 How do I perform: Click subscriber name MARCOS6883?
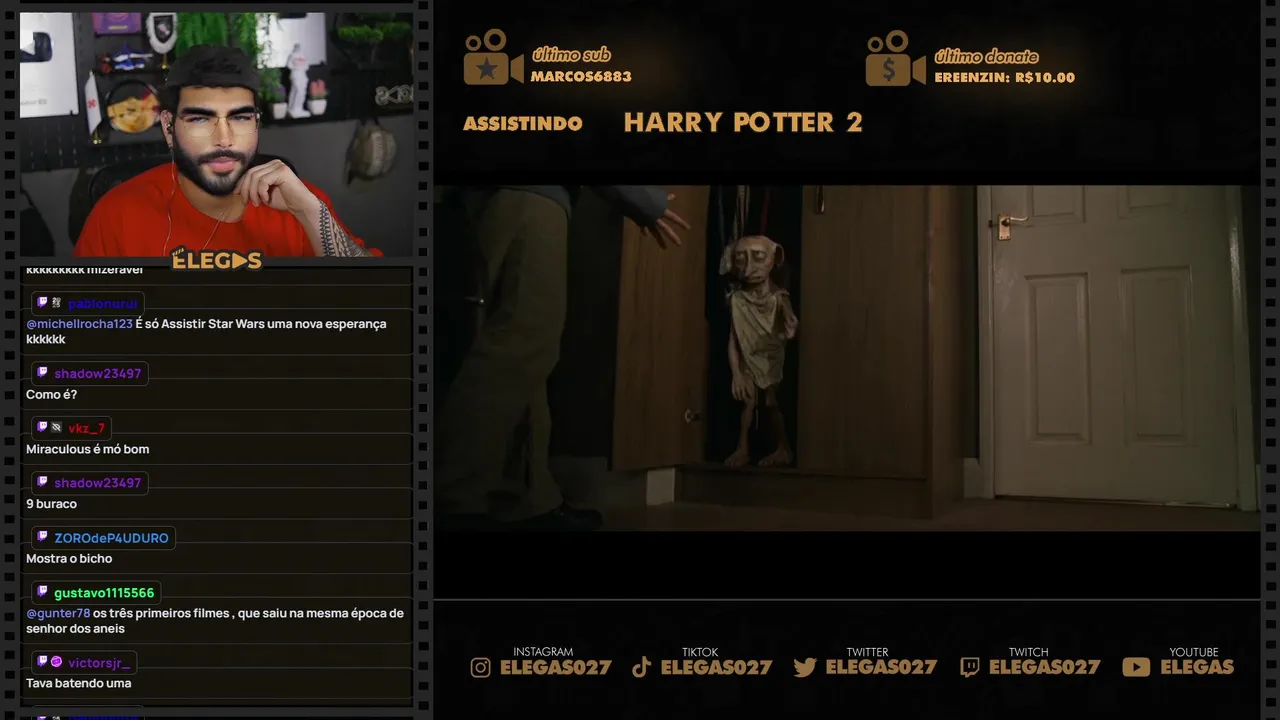pyautogui.click(x=581, y=77)
